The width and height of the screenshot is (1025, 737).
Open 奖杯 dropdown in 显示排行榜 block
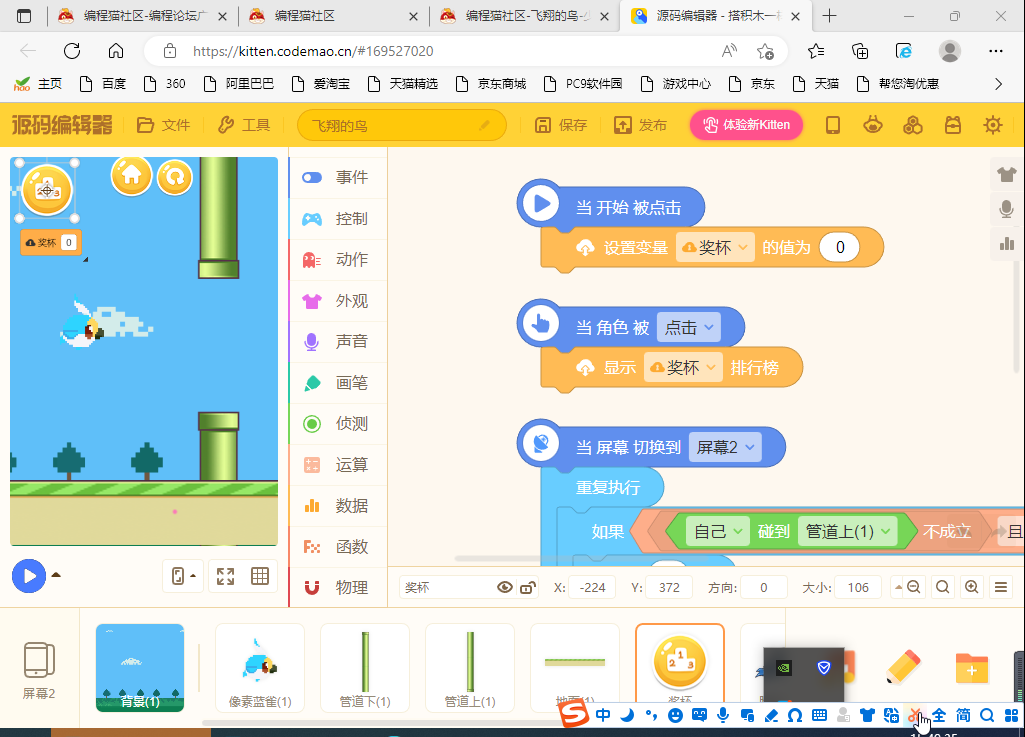coord(683,368)
